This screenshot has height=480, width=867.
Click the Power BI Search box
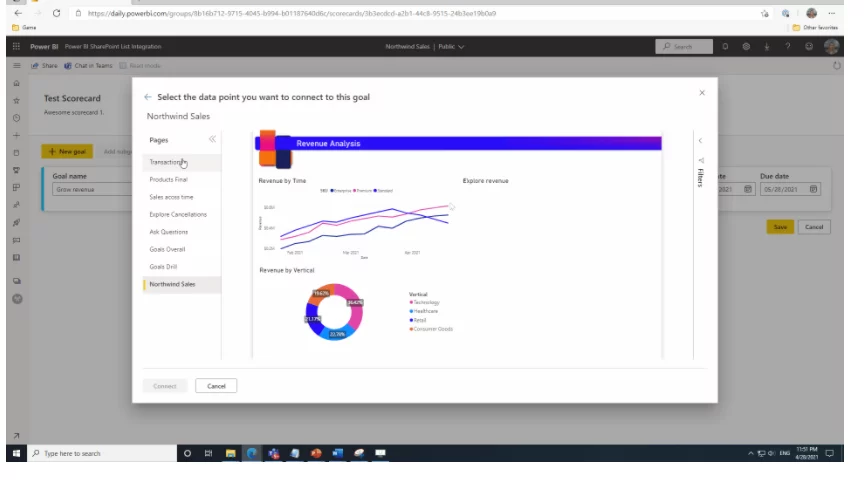point(684,46)
